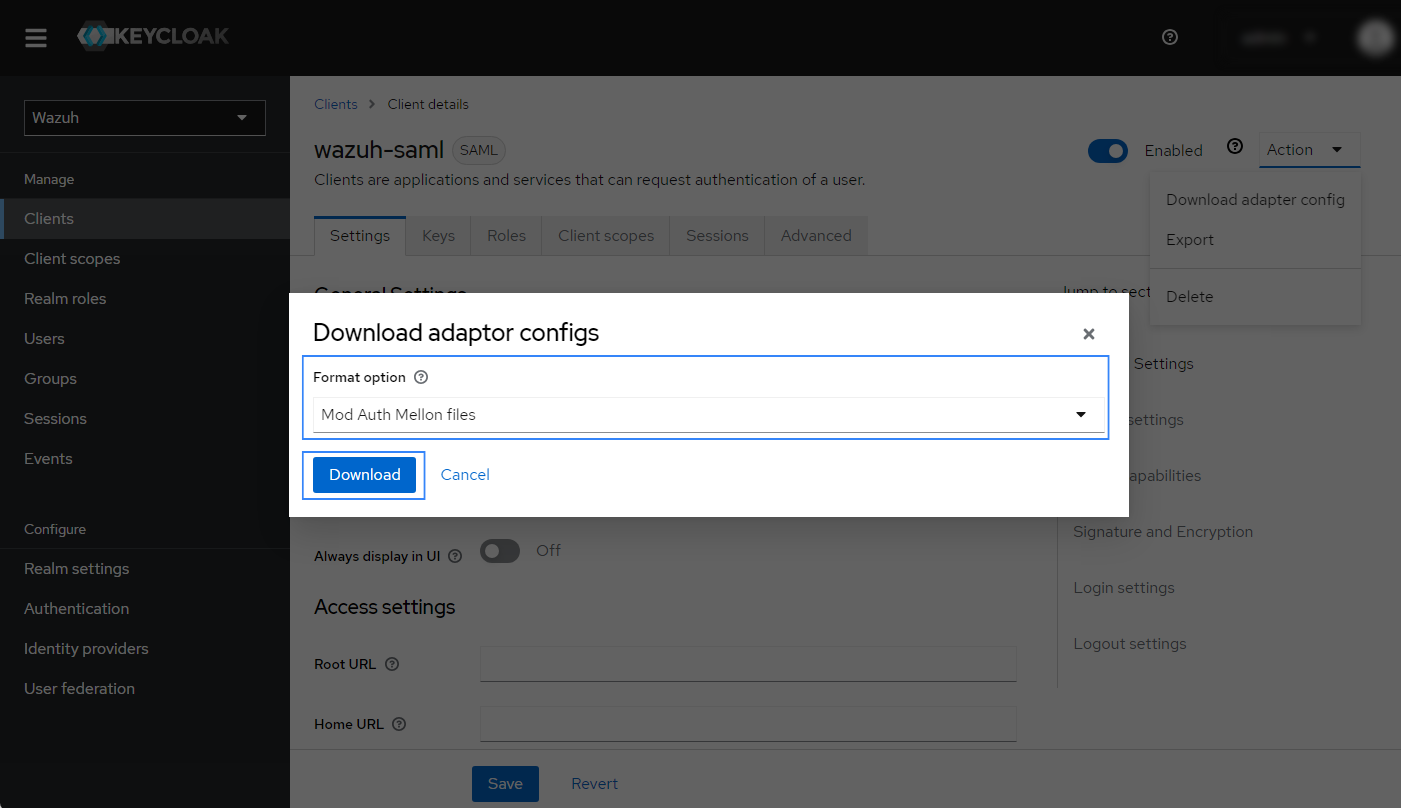Screen dimensions: 1401x808
Task: Open Identity providers in the sidebar
Action: tap(86, 649)
